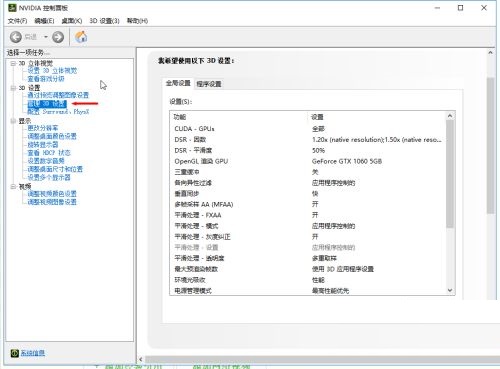The width and height of the screenshot is (500, 369).
Task: Click settings list scroll up arrow
Action: [x=450, y=116]
